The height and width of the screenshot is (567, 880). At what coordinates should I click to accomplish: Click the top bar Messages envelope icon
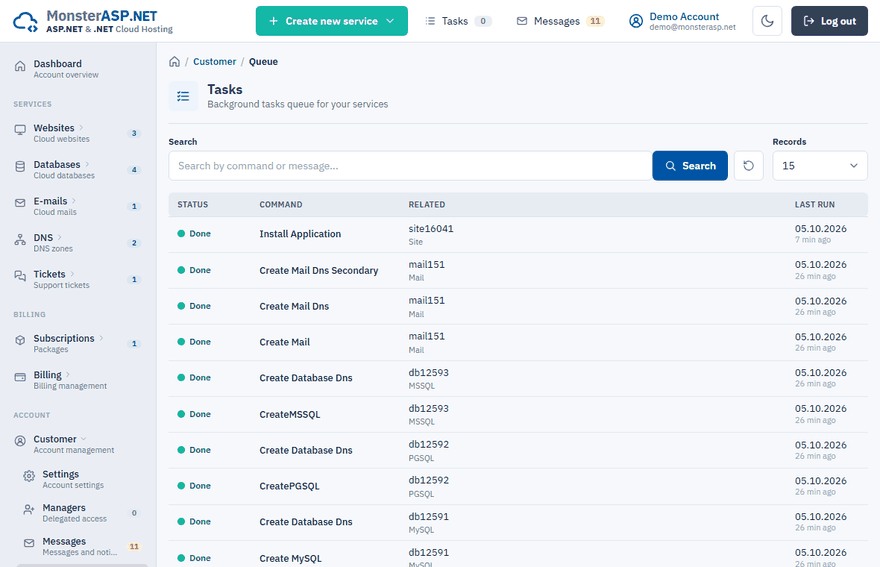[522, 21]
